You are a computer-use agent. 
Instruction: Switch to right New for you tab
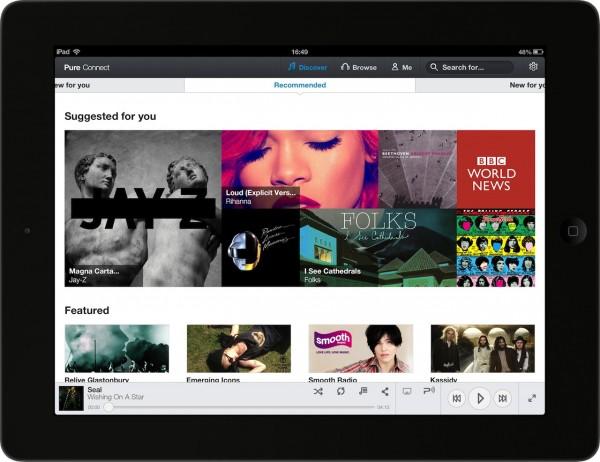click(480, 85)
